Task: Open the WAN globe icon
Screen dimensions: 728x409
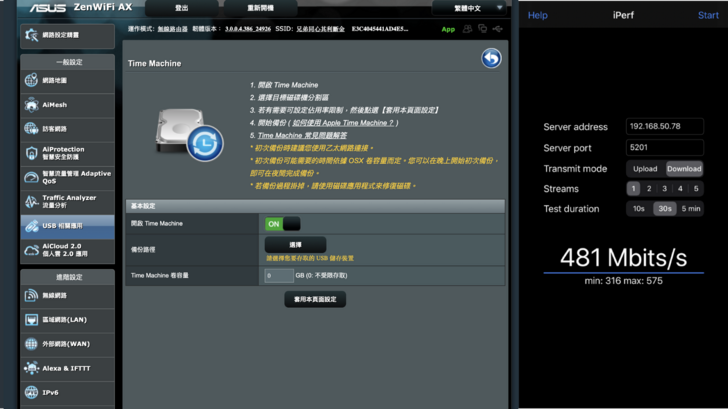Action: (x=31, y=344)
